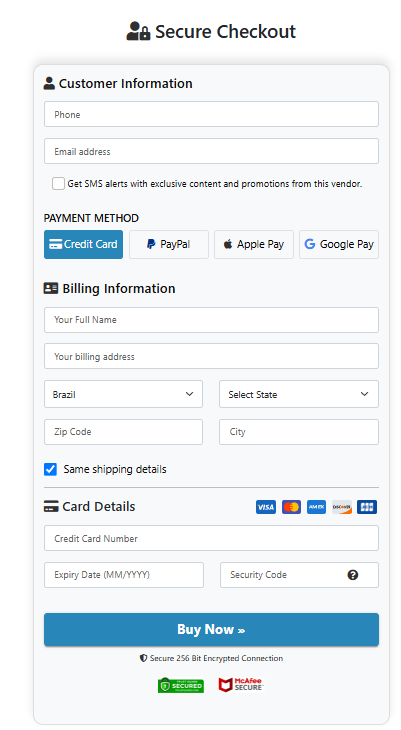Click the Visa card logo

[x=265, y=507]
